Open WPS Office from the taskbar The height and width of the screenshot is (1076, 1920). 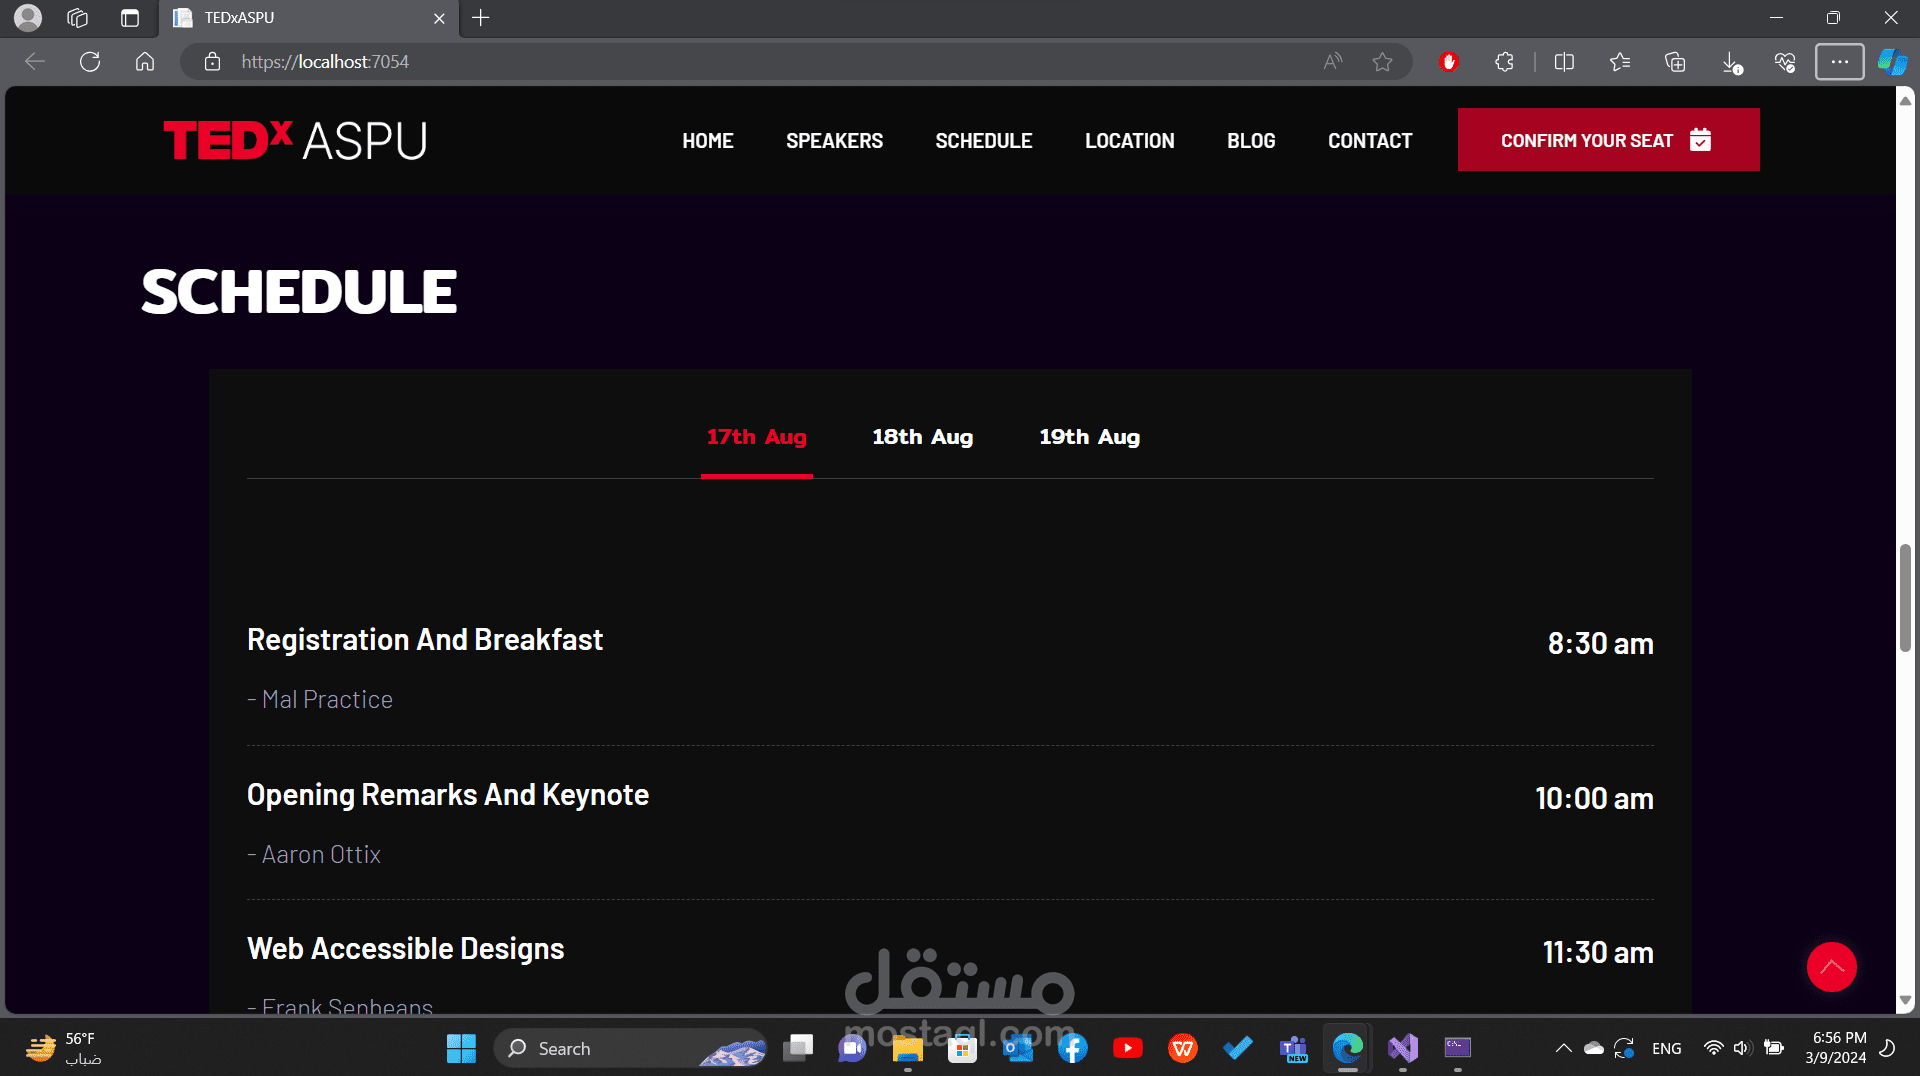click(1182, 1048)
